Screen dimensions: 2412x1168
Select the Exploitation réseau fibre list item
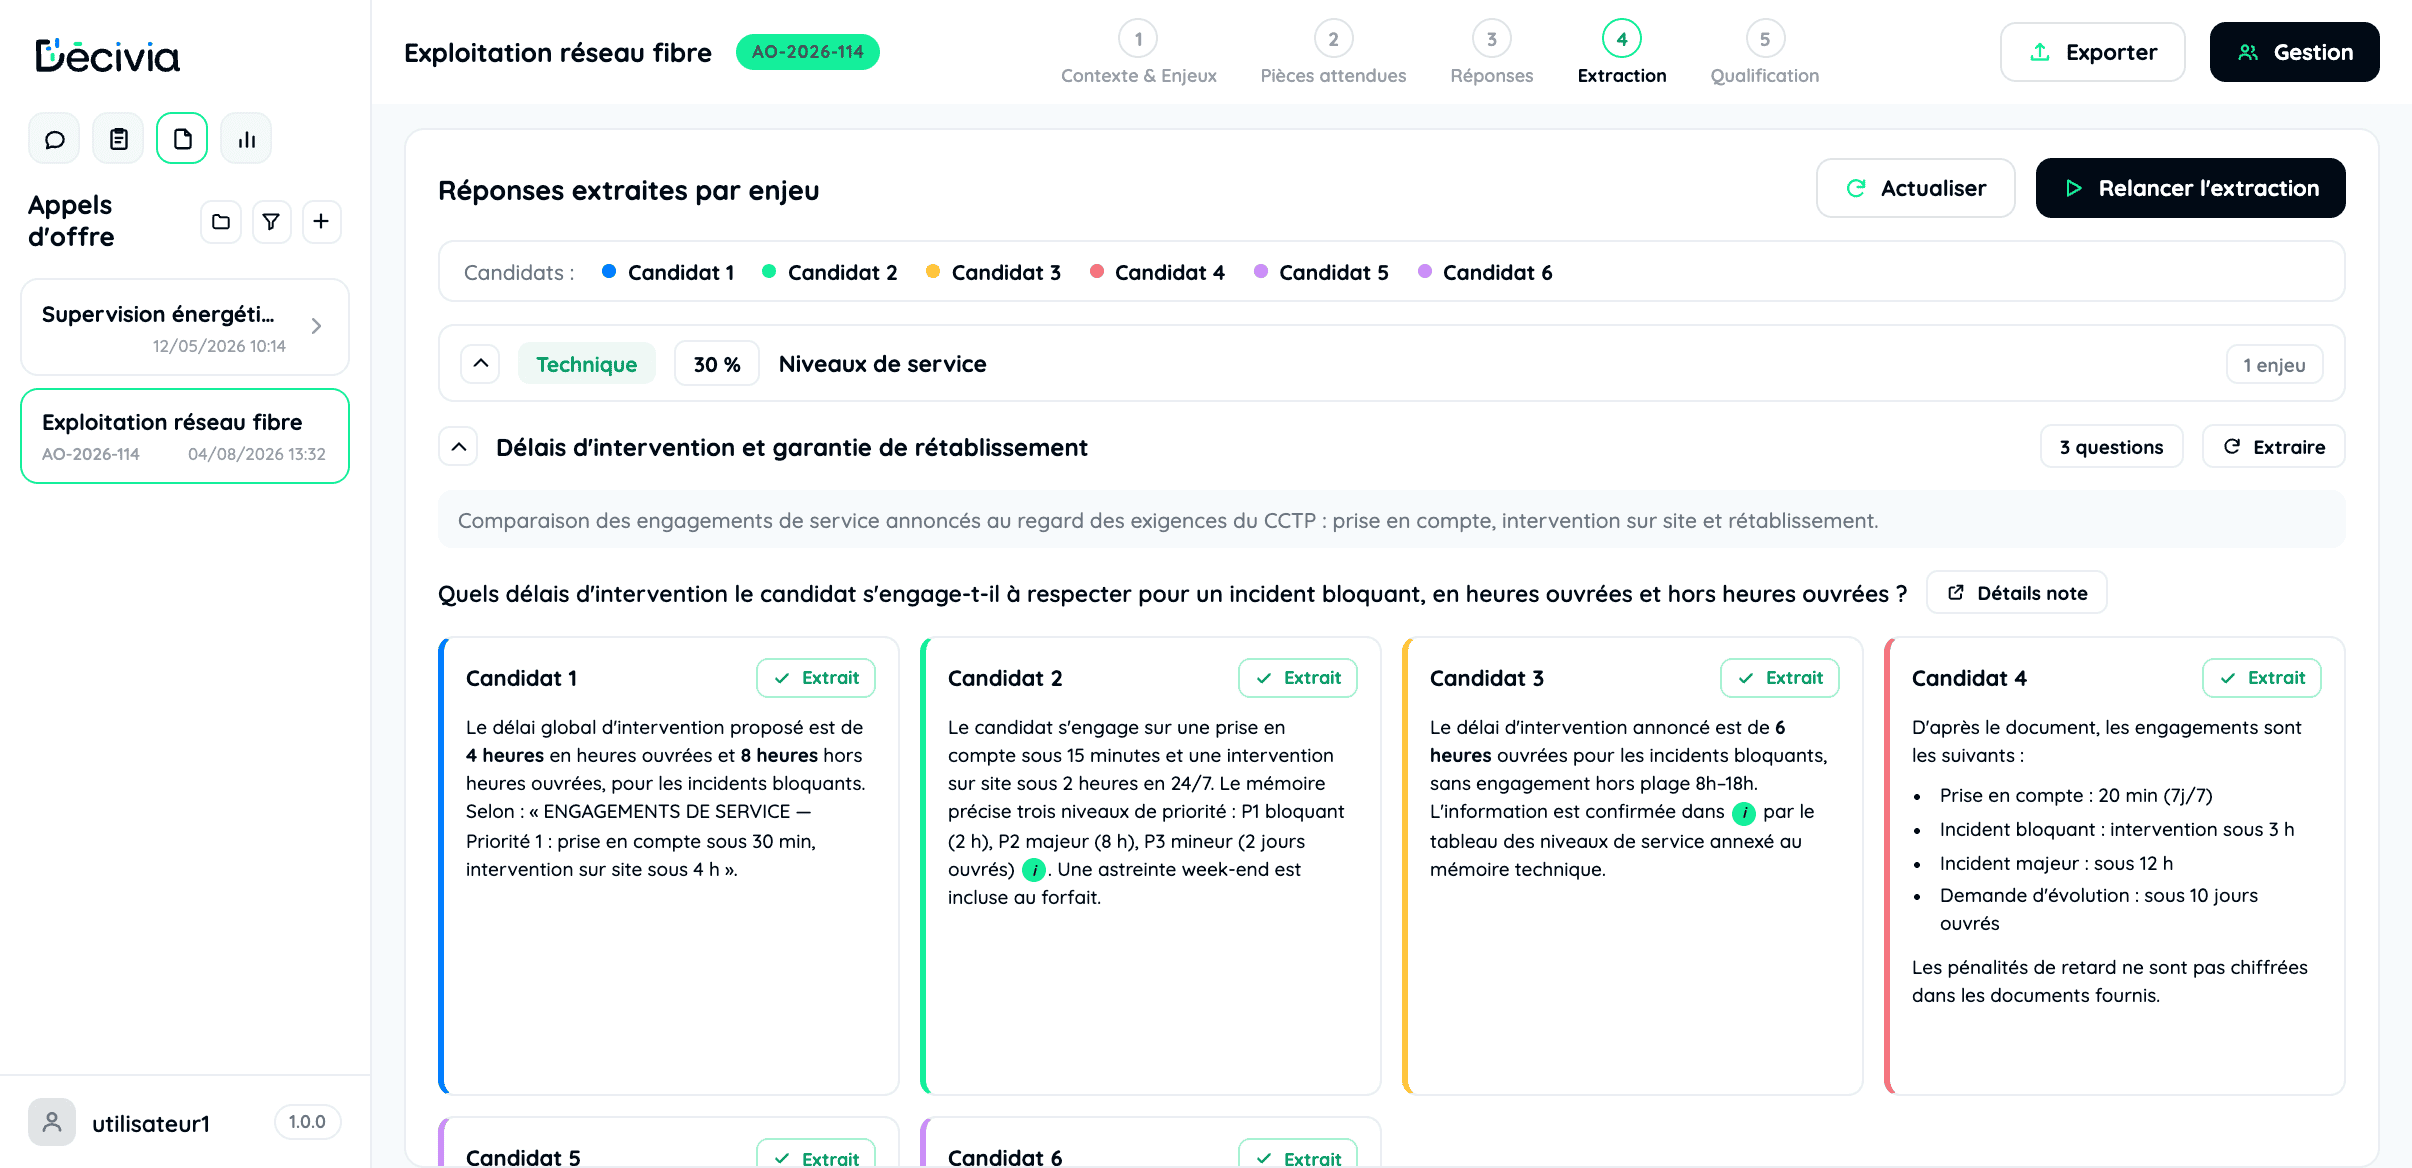[x=185, y=436]
